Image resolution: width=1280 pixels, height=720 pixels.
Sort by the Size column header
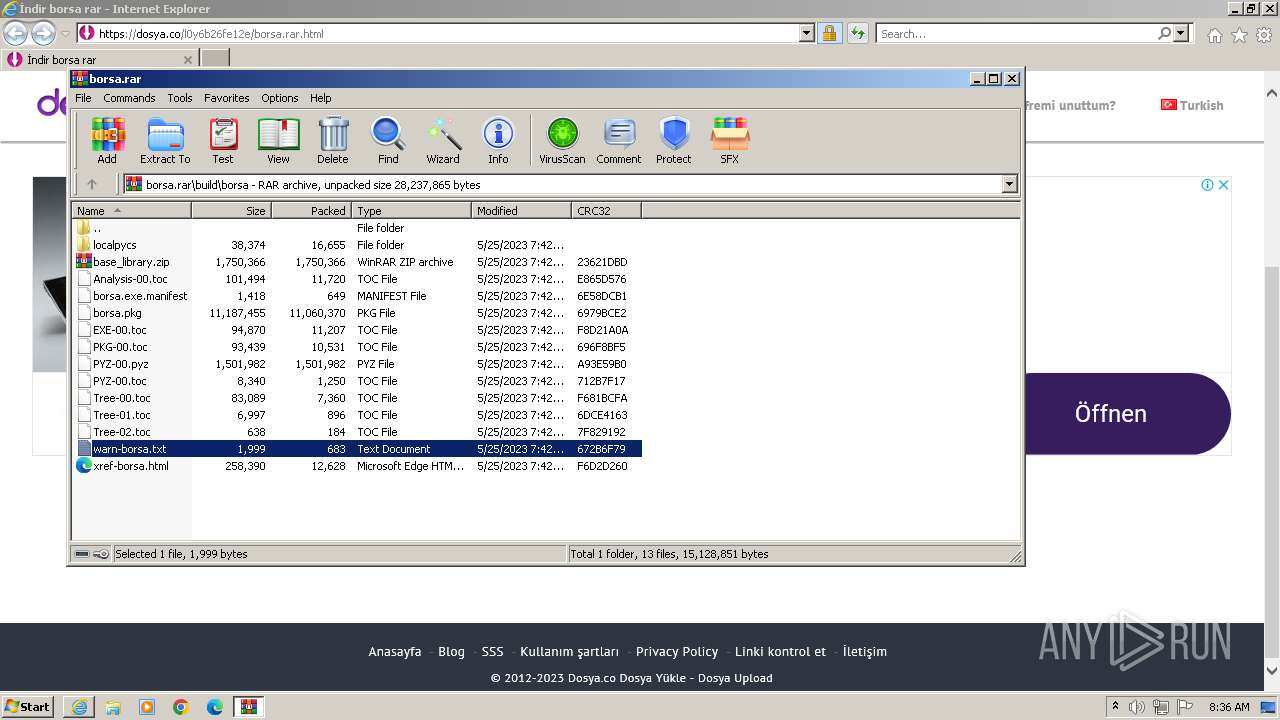point(231,211)
